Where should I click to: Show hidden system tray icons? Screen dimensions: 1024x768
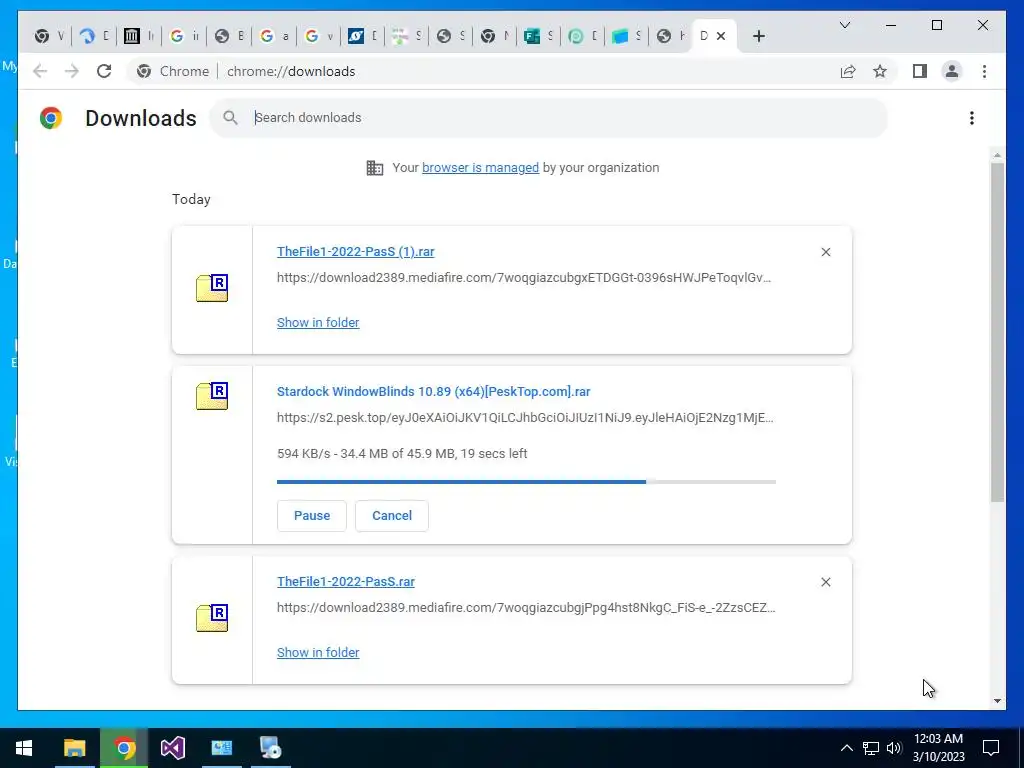[x=846, y=748]
